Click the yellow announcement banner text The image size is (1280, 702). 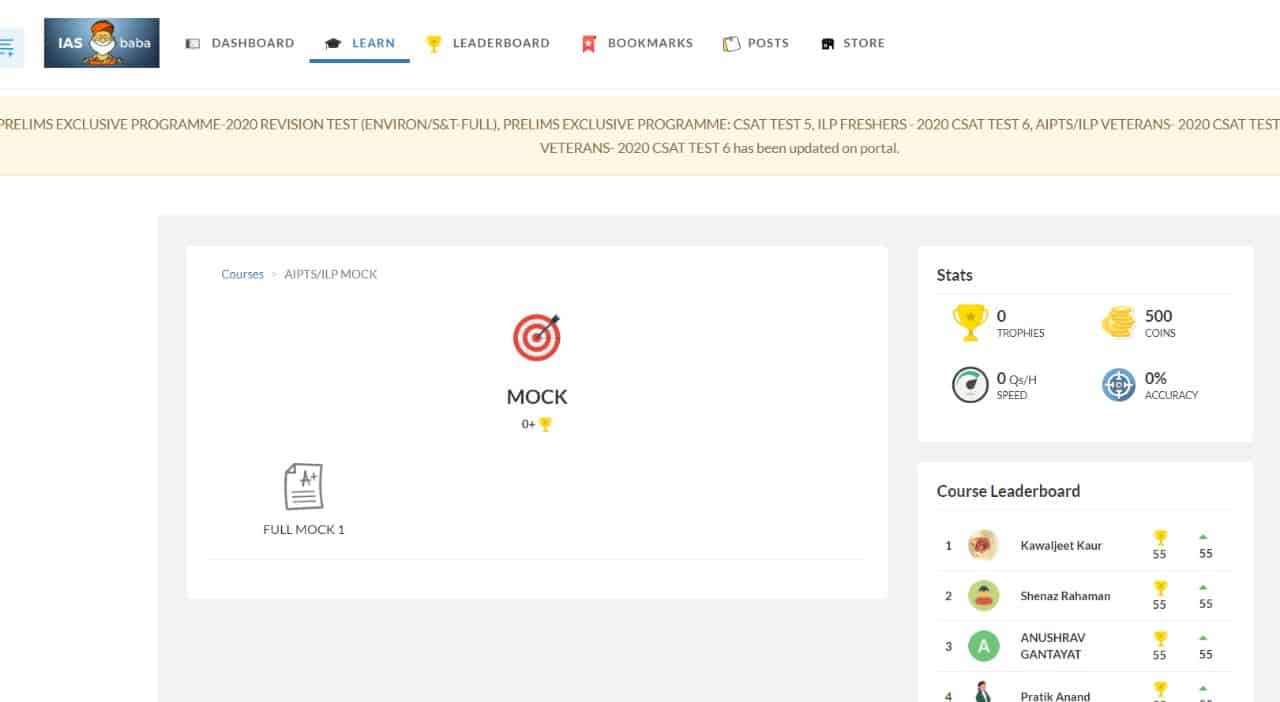[x=640, y=136]
